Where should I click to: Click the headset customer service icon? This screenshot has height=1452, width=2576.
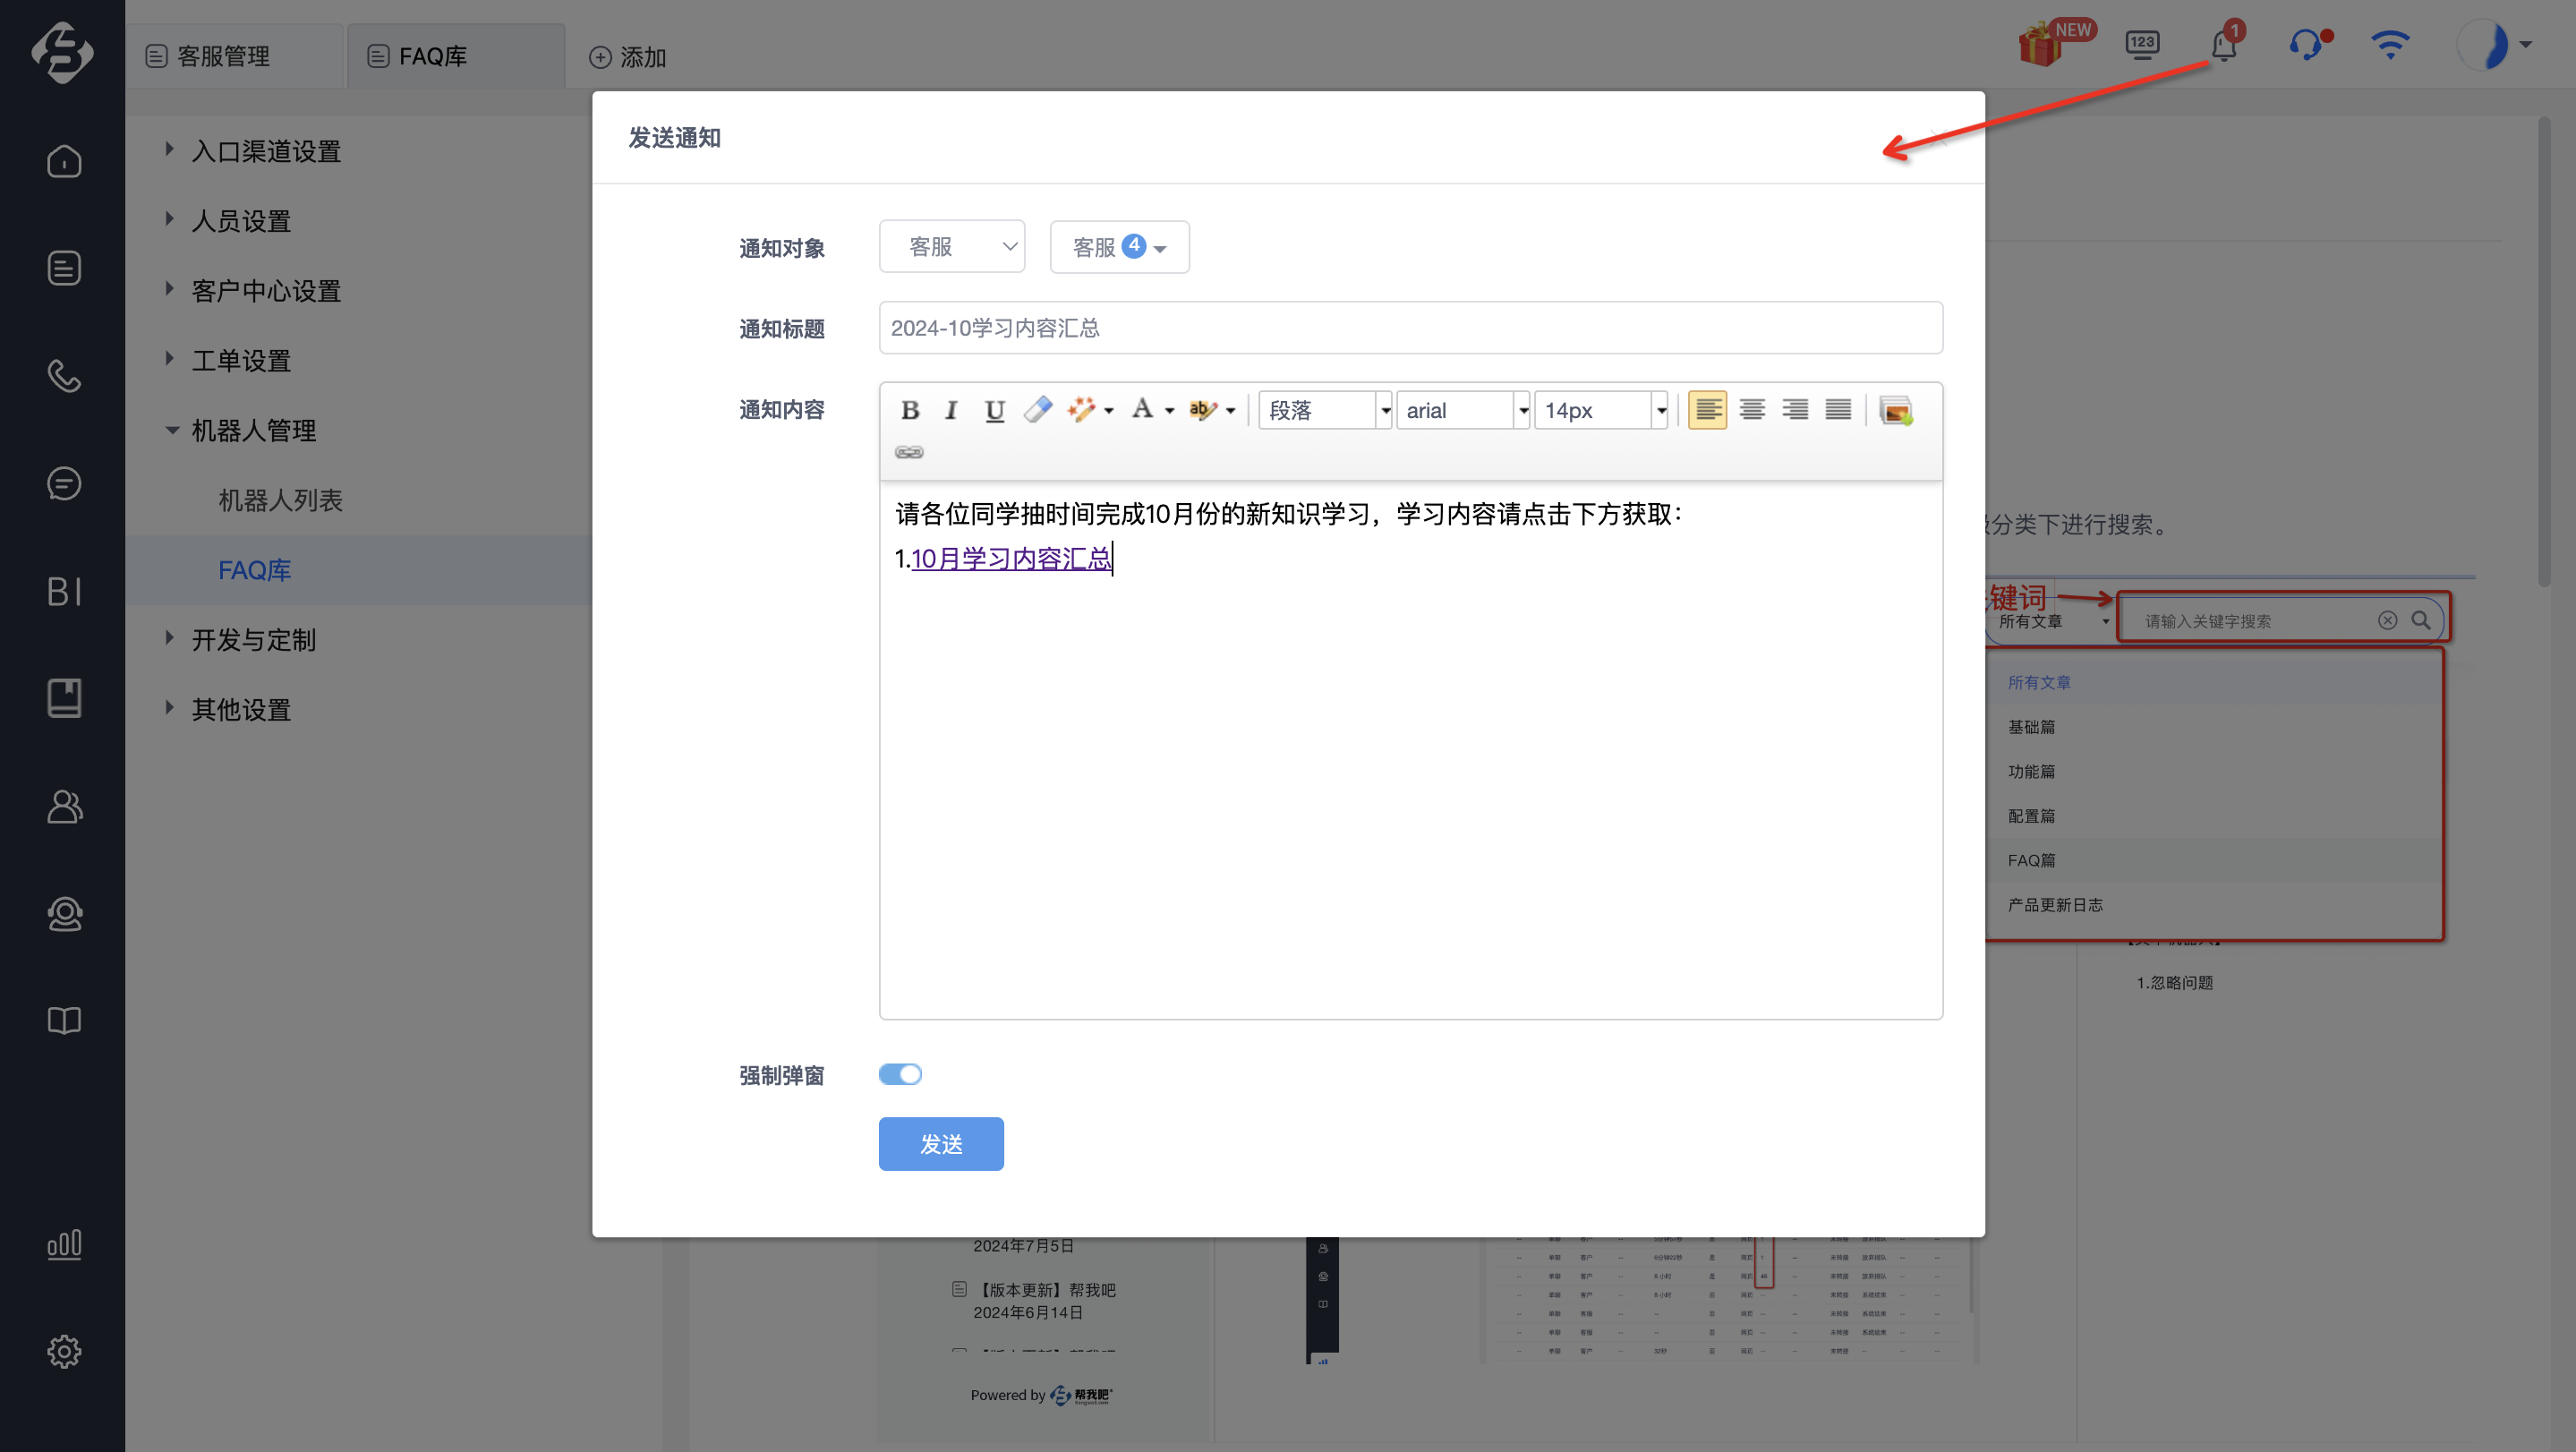pos(2306,45)
